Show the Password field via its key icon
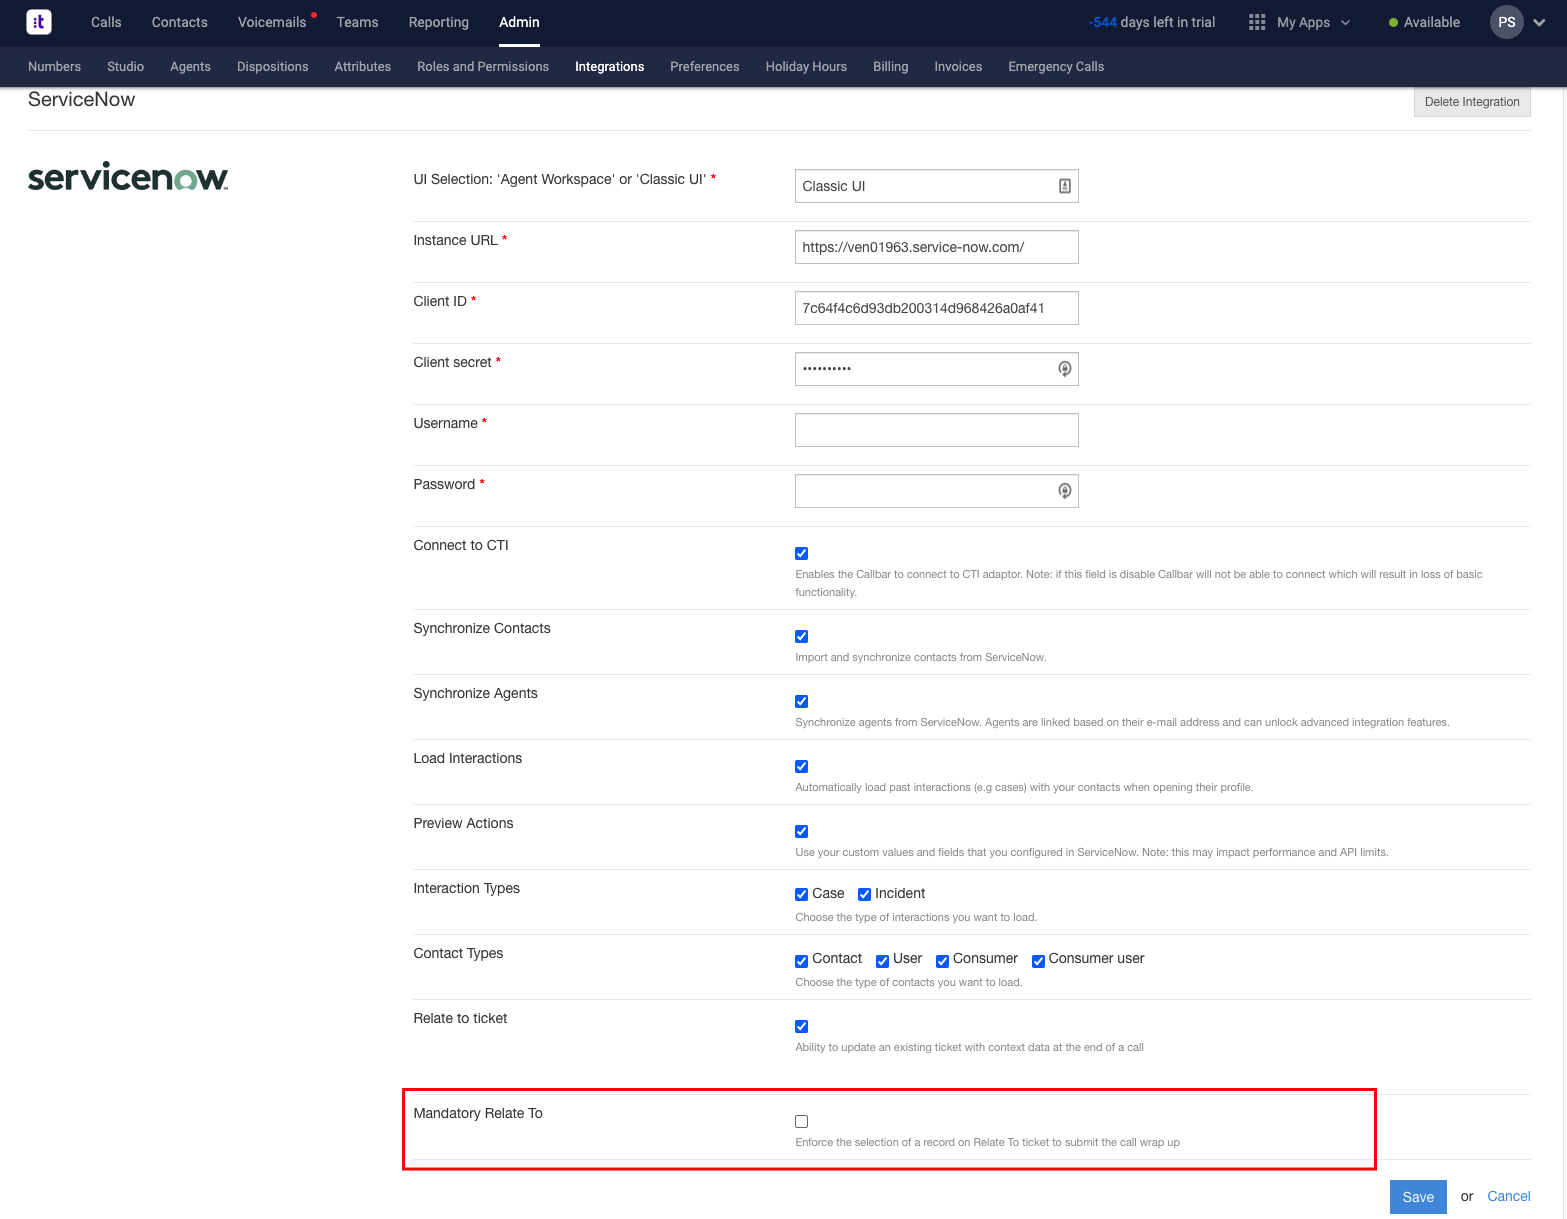This screenshot has width=1567, height=1219. [1063, 490]
